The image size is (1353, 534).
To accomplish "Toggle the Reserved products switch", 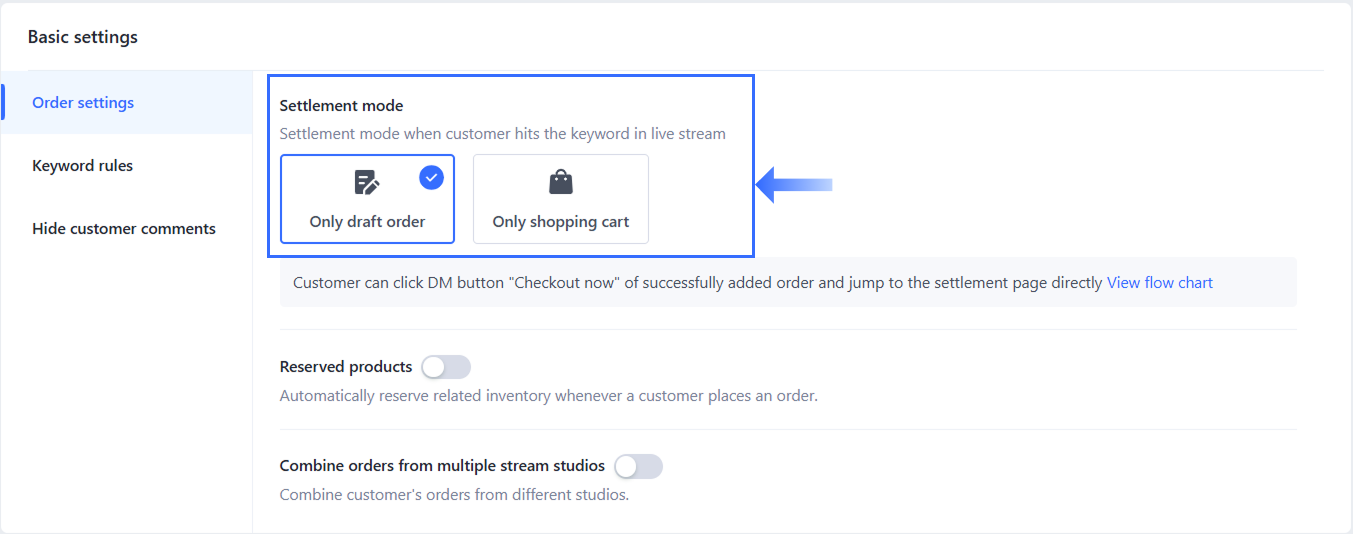I will [445, 367].
